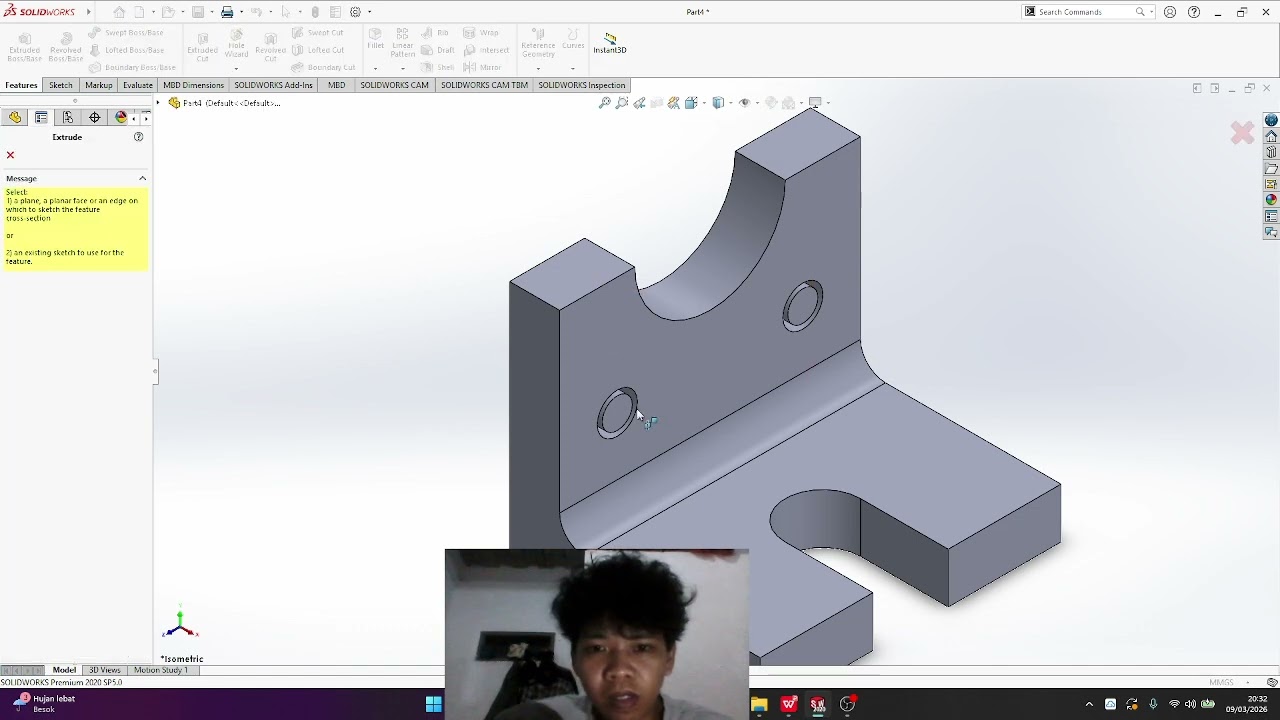Click the Instant3D tool
Image resolution: width=1280 pixels, height=720 pixels.
(610, 43)
